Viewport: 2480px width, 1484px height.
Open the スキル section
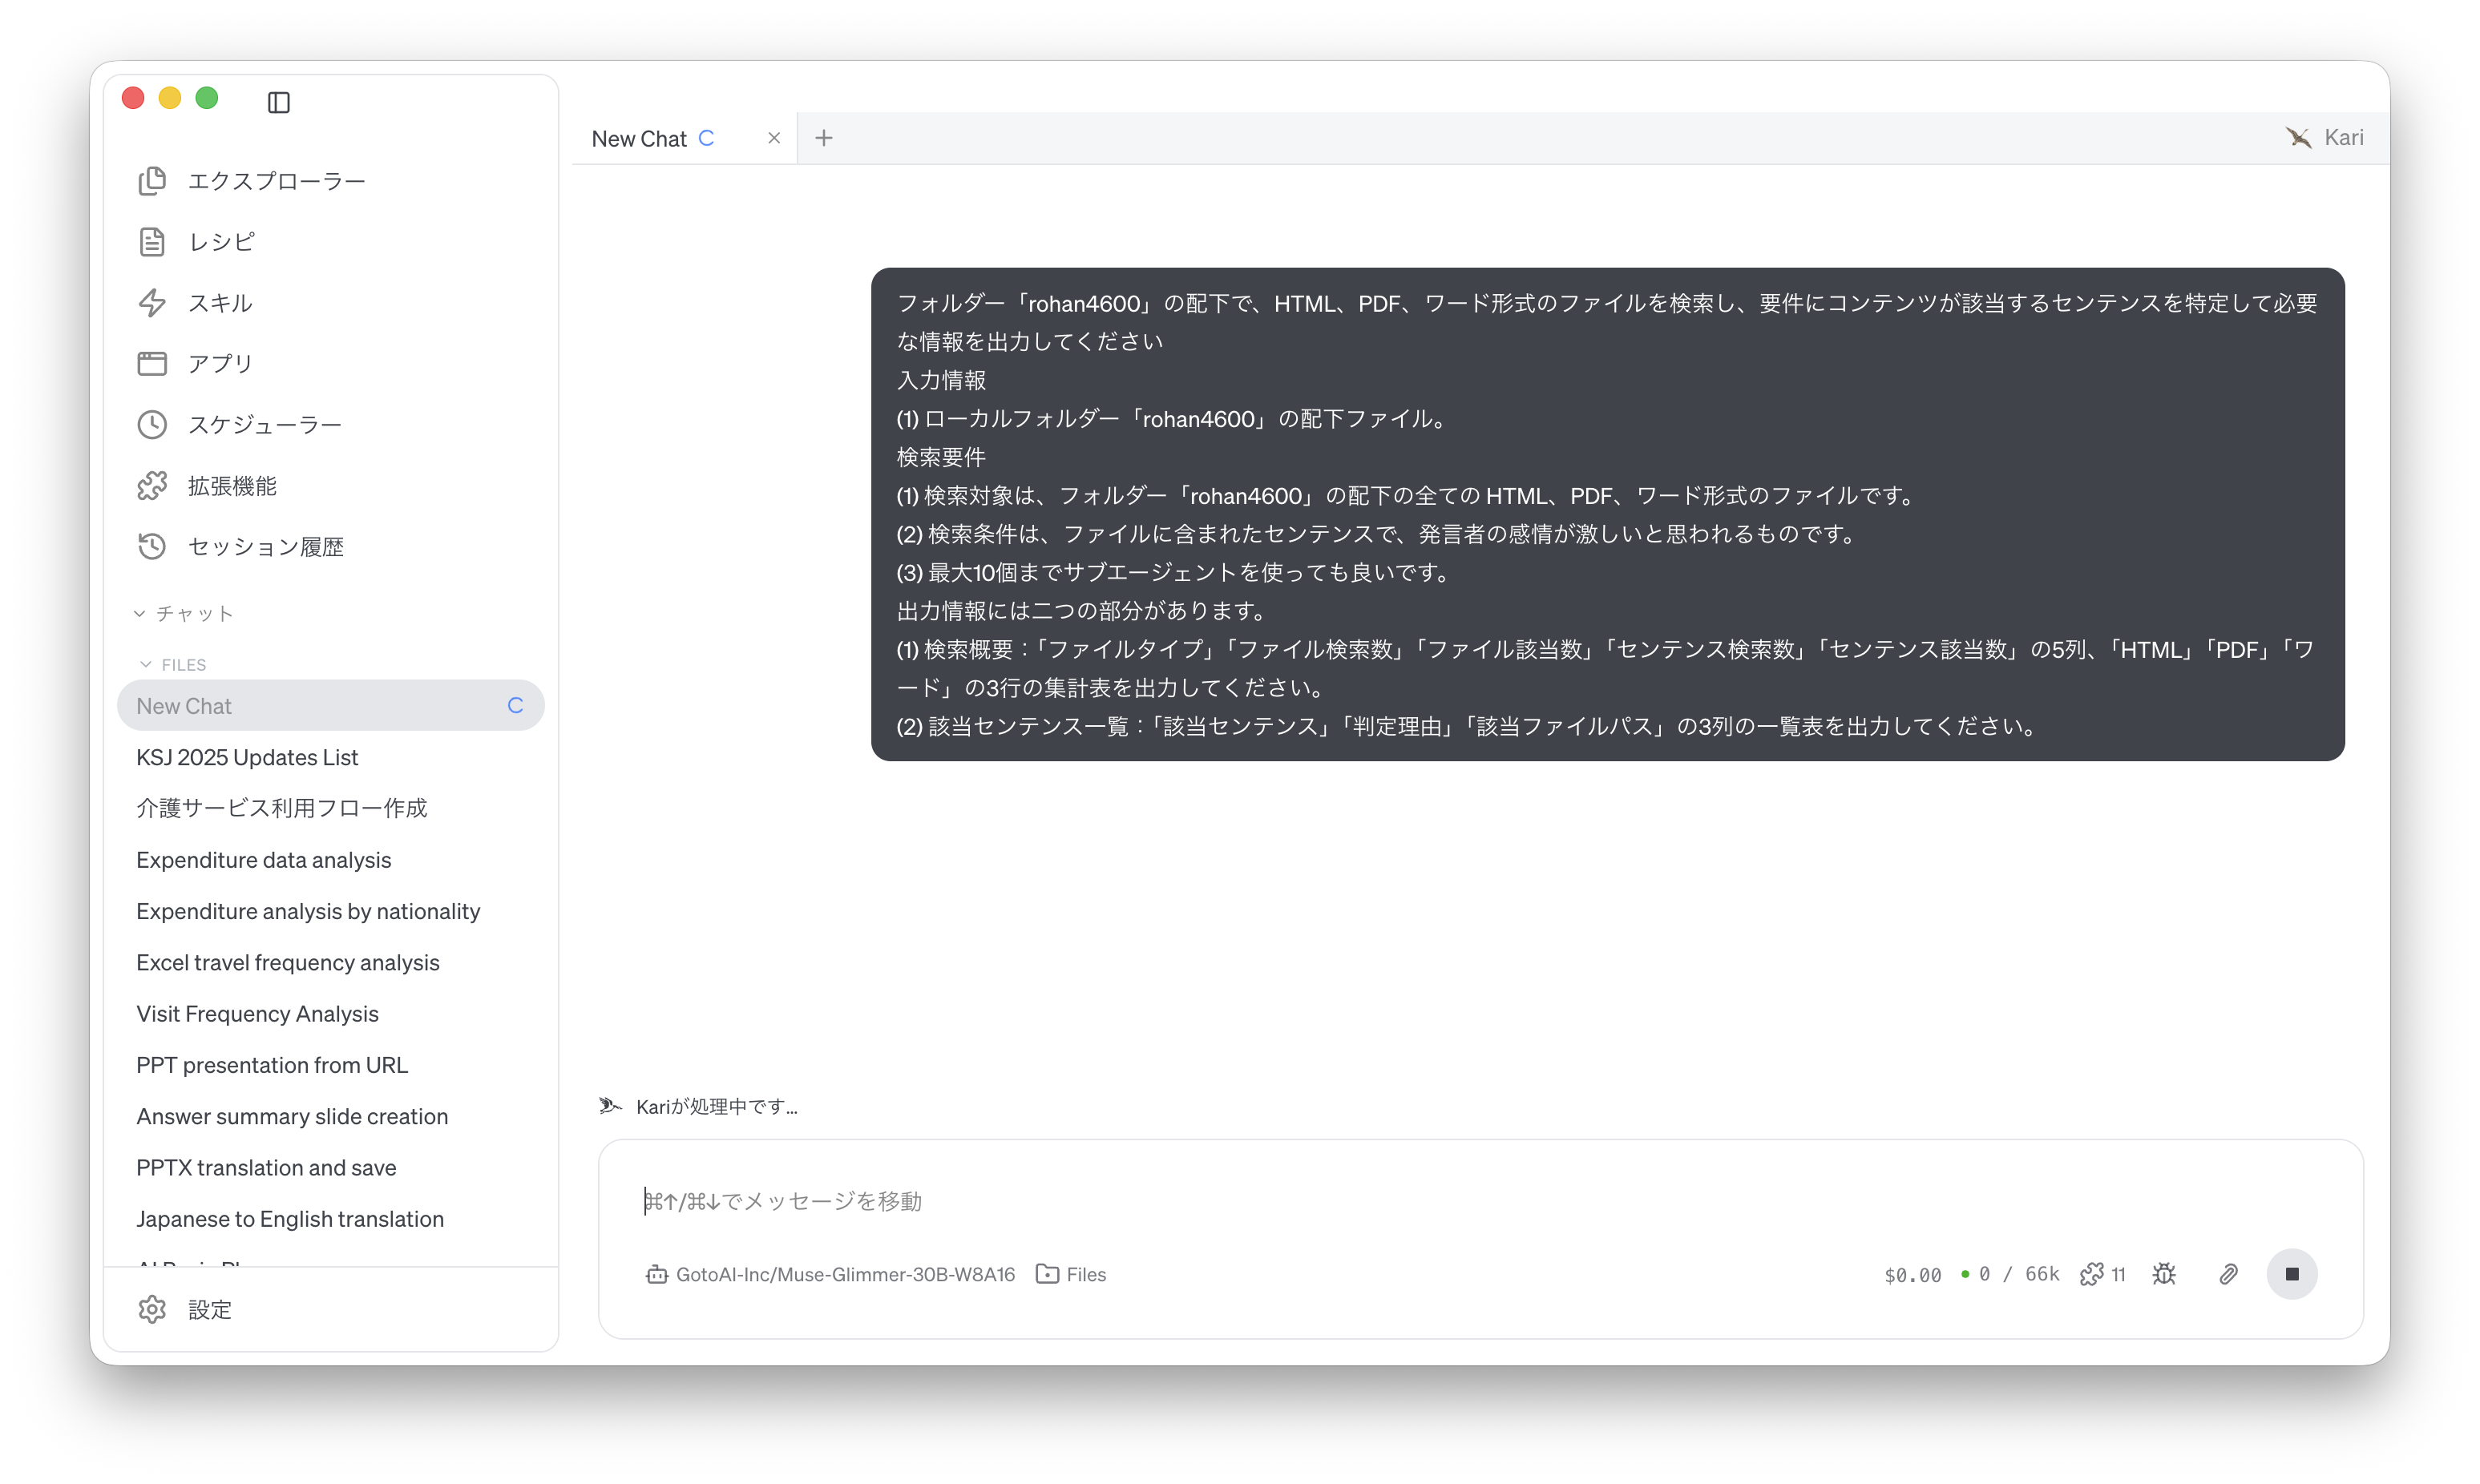coord(195,303)
